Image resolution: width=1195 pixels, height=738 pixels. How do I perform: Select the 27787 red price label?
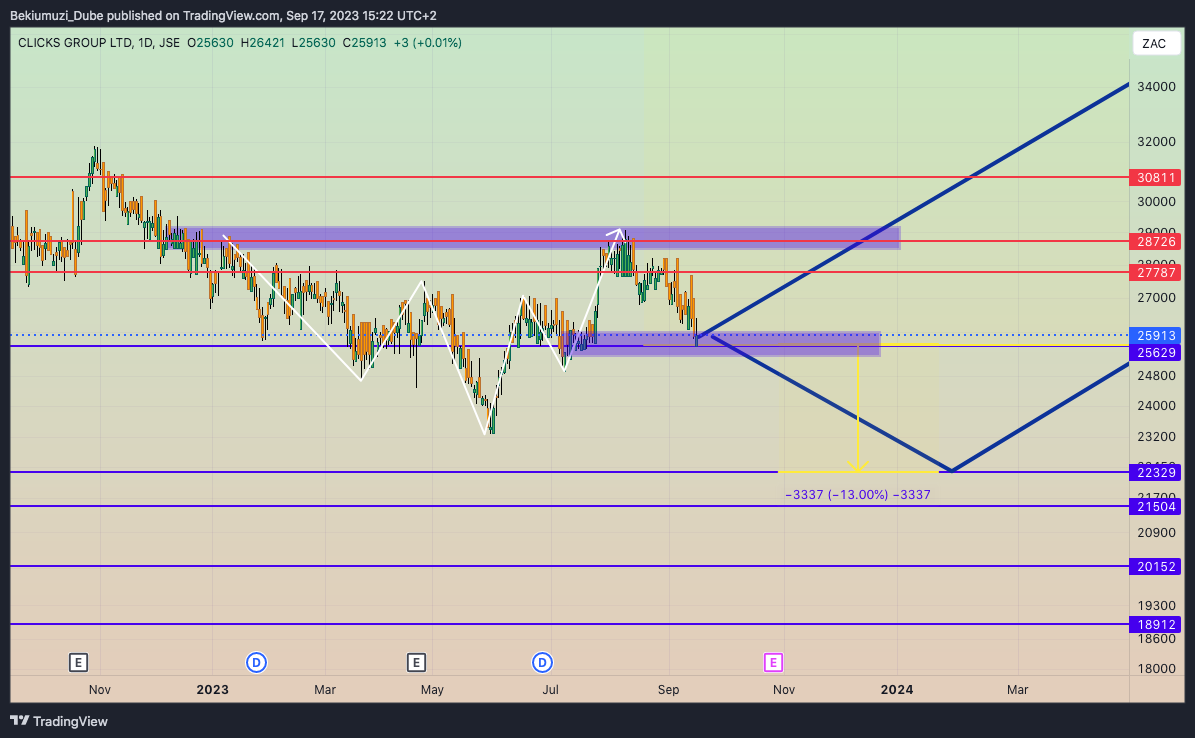click(x=1155, y=272)
